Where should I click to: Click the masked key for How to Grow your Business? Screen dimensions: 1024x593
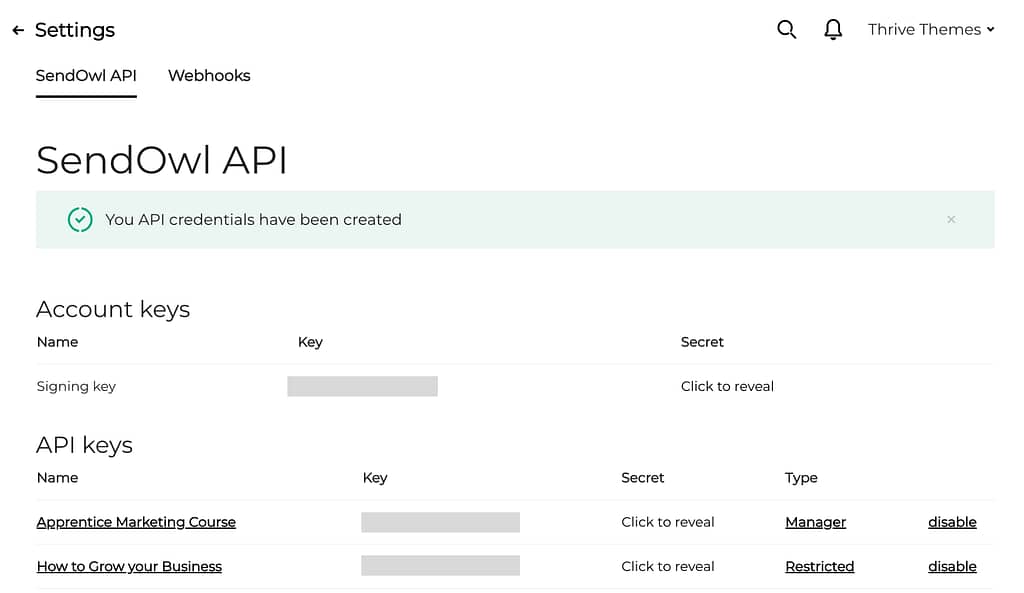click(440, 566)
